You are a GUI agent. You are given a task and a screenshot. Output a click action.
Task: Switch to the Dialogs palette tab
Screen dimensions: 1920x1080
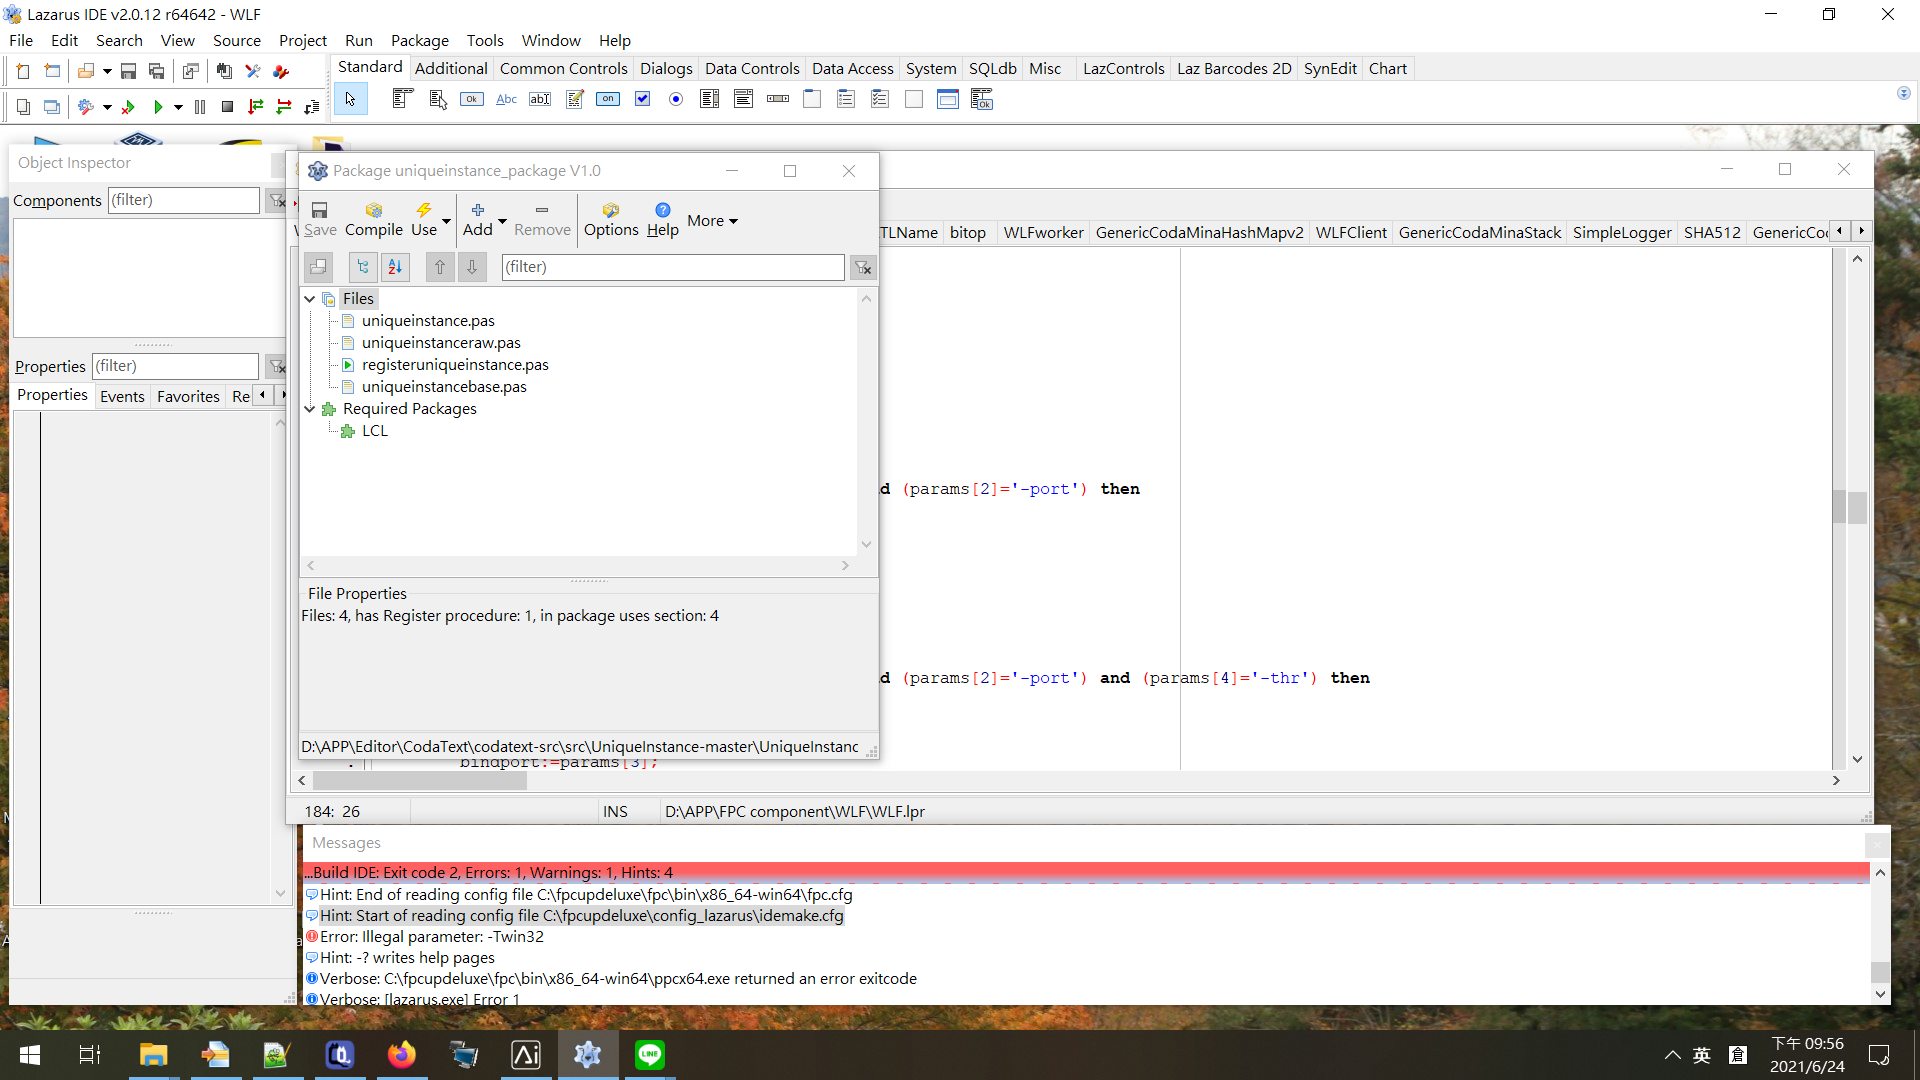[665, 68]
